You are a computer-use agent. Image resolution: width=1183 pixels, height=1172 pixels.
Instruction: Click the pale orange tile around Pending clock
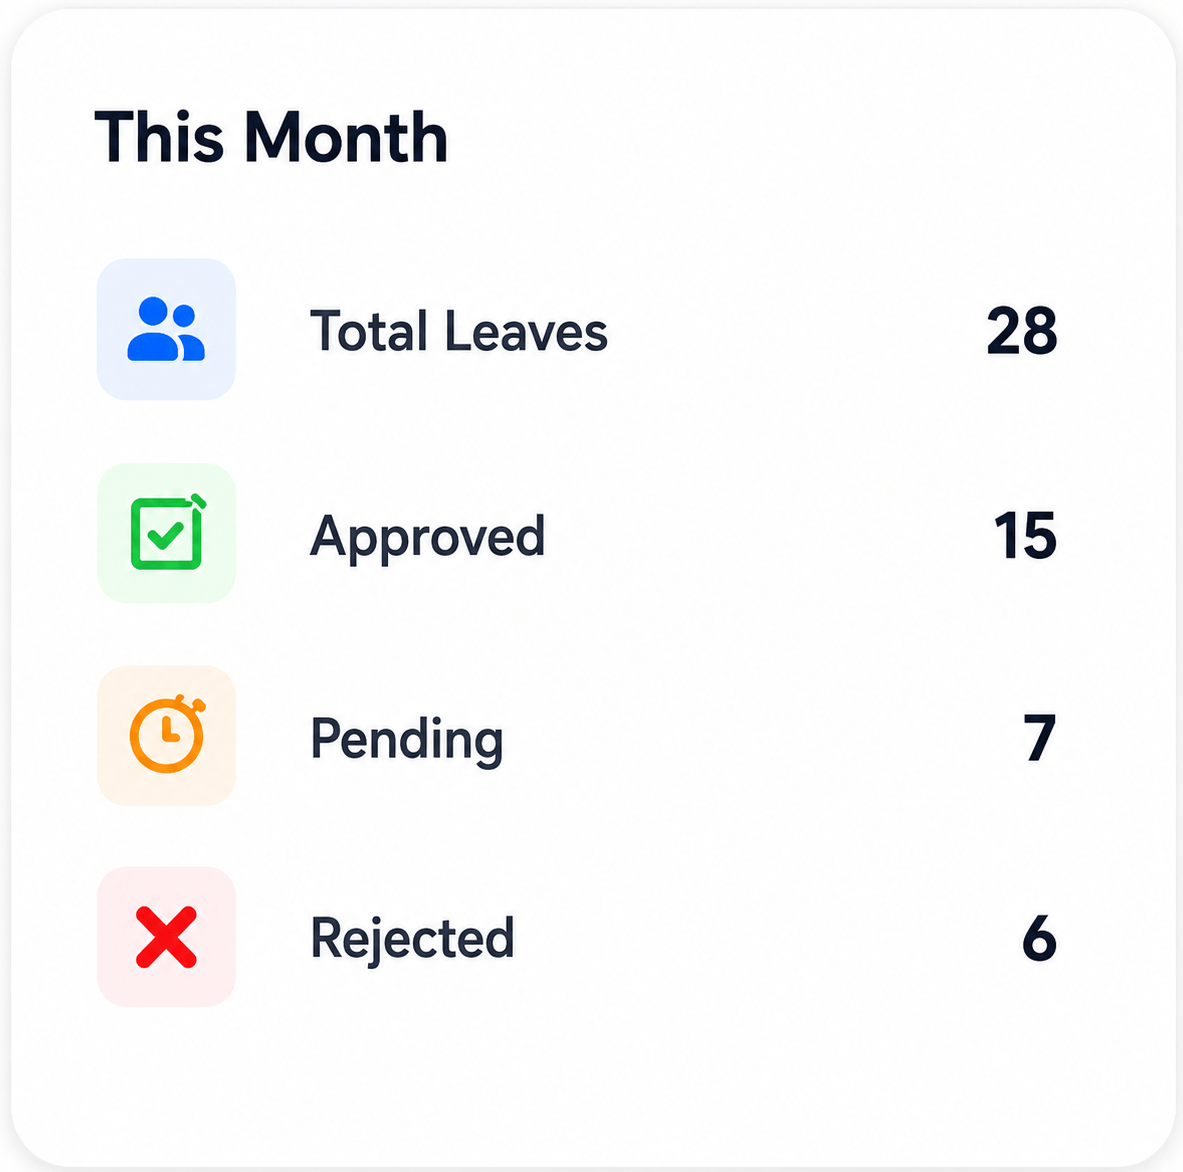click(166, 735)
